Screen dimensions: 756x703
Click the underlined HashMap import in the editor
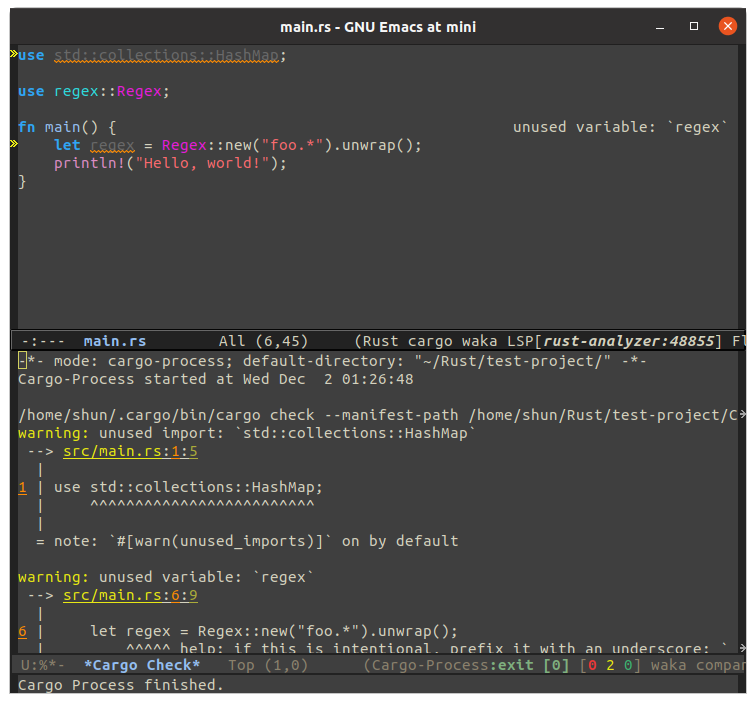tap(166, 56)
